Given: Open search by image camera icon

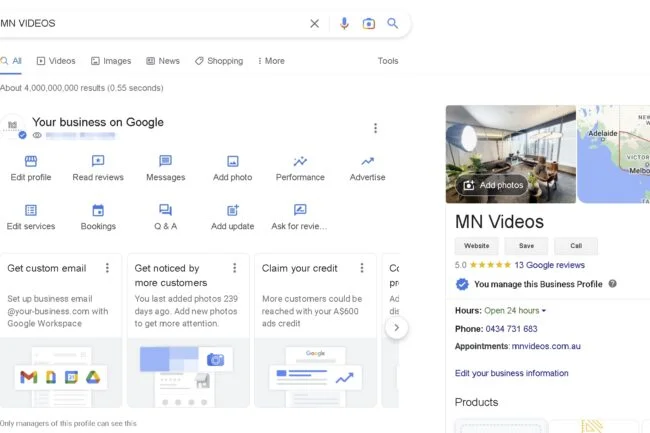Looking at the screenshot, I should (x=369, y=24).
